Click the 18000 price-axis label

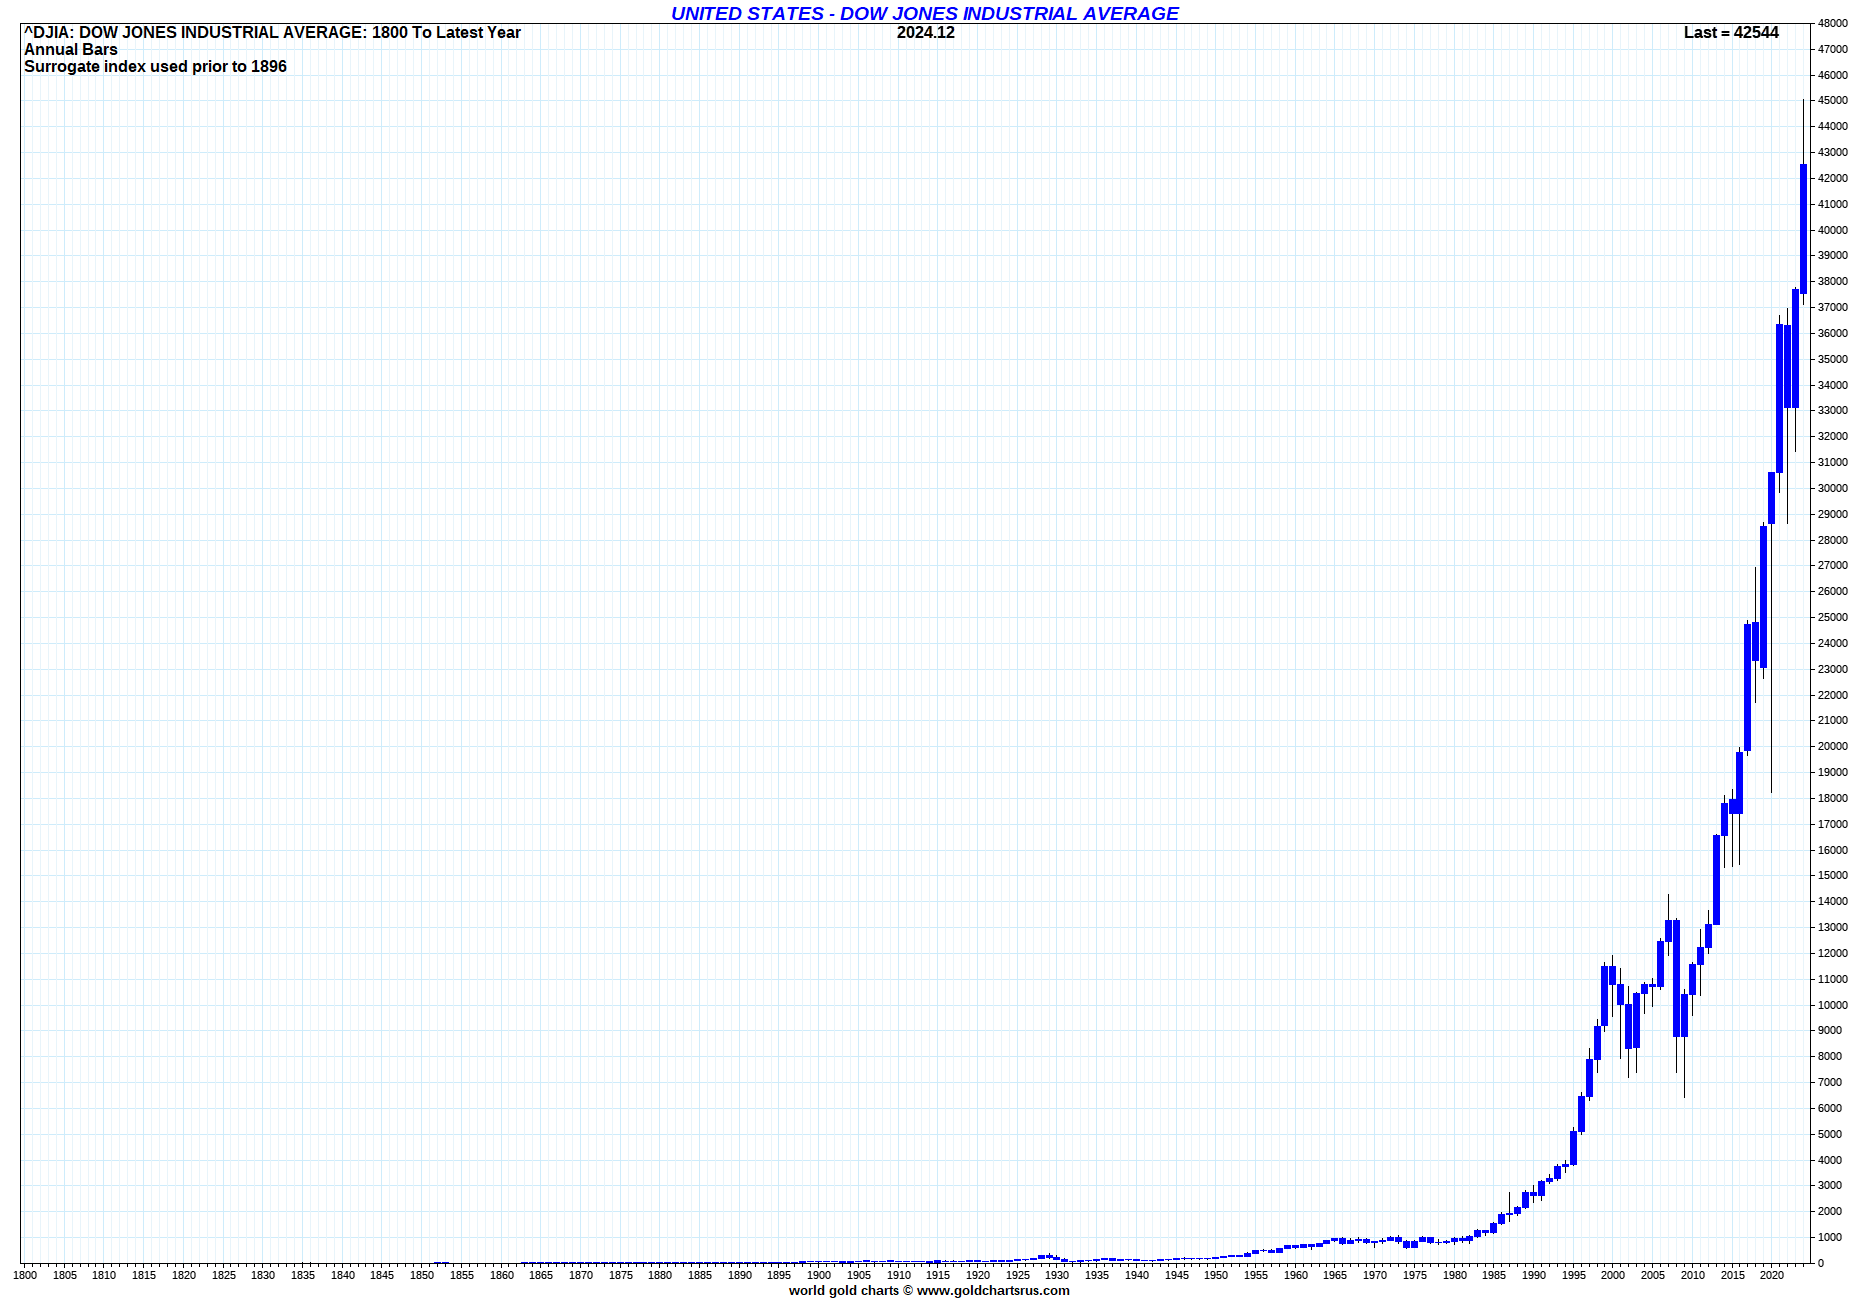(x=1832, y=798)
